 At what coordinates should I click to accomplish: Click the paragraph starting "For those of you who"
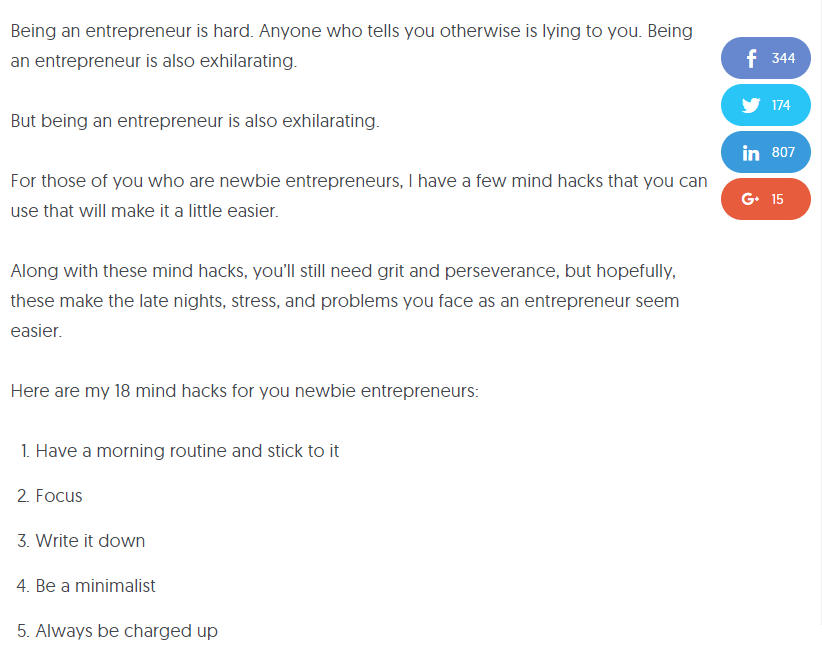[x=359, y=196]
